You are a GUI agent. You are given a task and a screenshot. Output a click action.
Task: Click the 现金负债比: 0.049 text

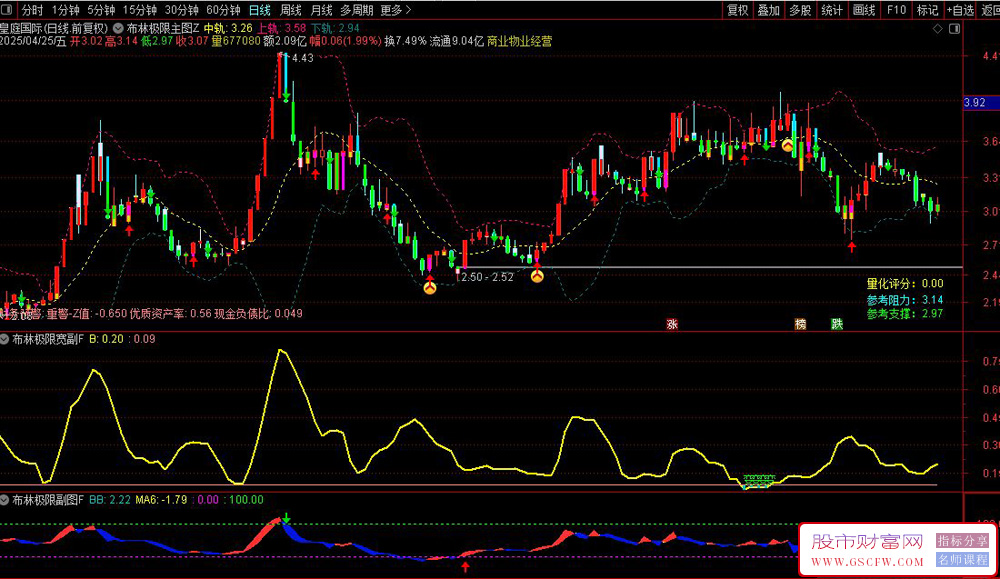(x=258, y=314)
